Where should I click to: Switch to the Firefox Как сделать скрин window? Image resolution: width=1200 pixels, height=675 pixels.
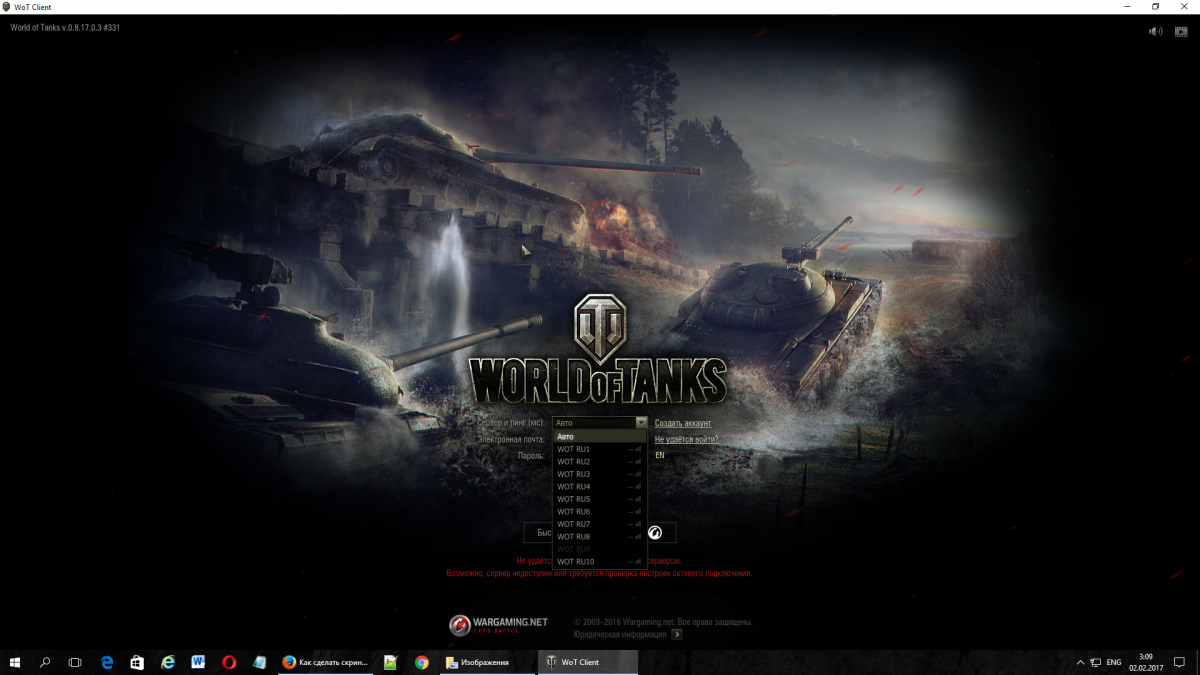(325, 662)
